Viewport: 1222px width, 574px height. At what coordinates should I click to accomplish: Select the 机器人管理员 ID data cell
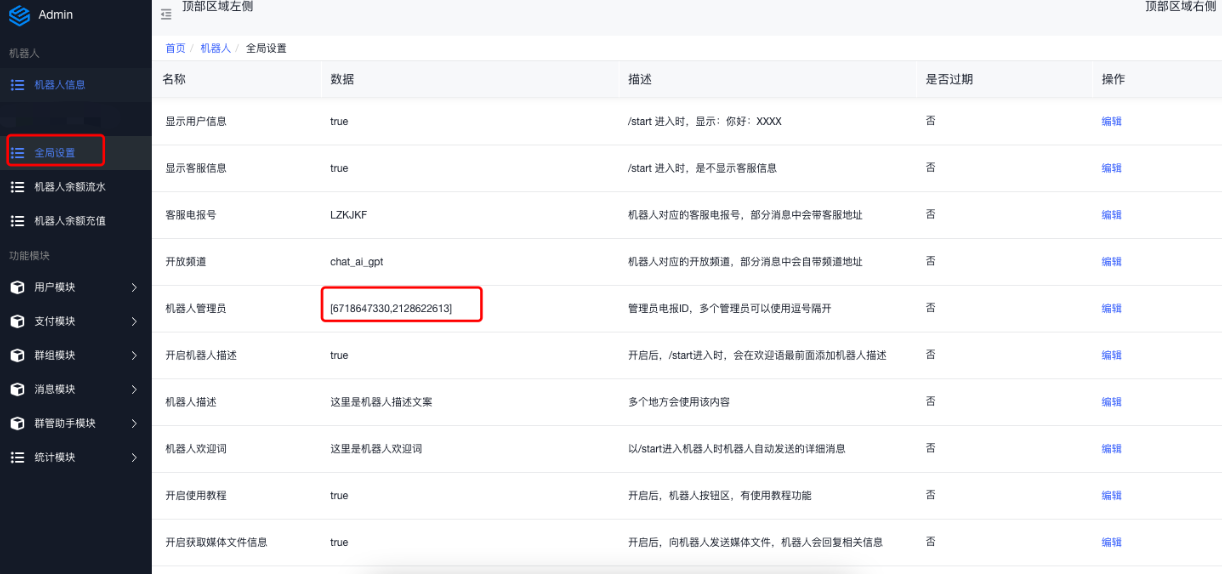click(391, 309)
